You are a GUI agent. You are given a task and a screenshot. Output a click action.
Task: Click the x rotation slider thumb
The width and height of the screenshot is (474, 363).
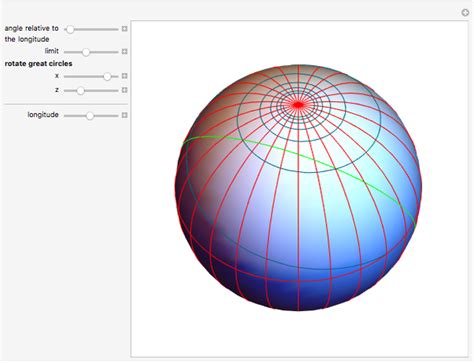[x=107, y=76]
